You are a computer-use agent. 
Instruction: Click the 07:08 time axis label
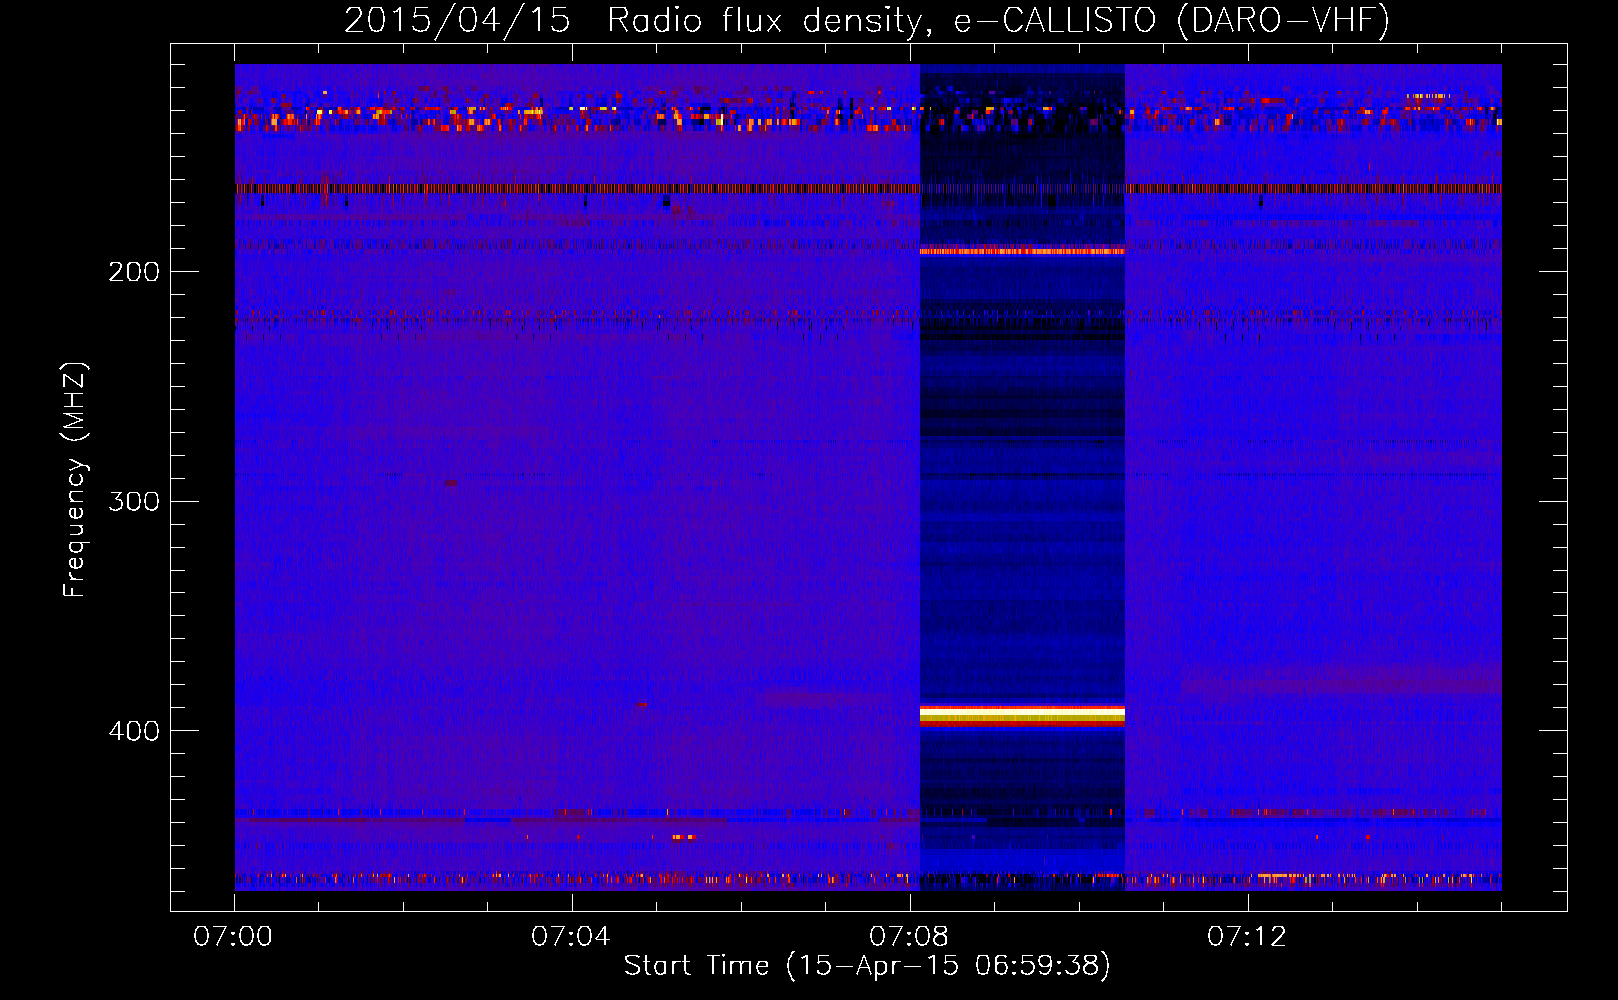pyautogui.click(x=909, y=937)
